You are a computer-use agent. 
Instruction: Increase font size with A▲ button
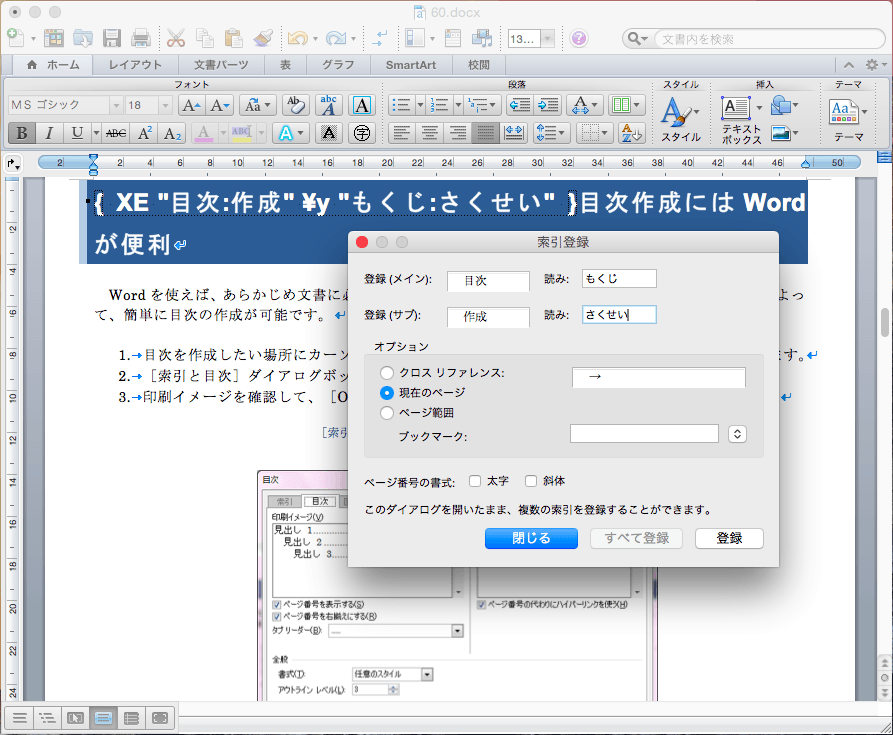click(x=191, y=105)
